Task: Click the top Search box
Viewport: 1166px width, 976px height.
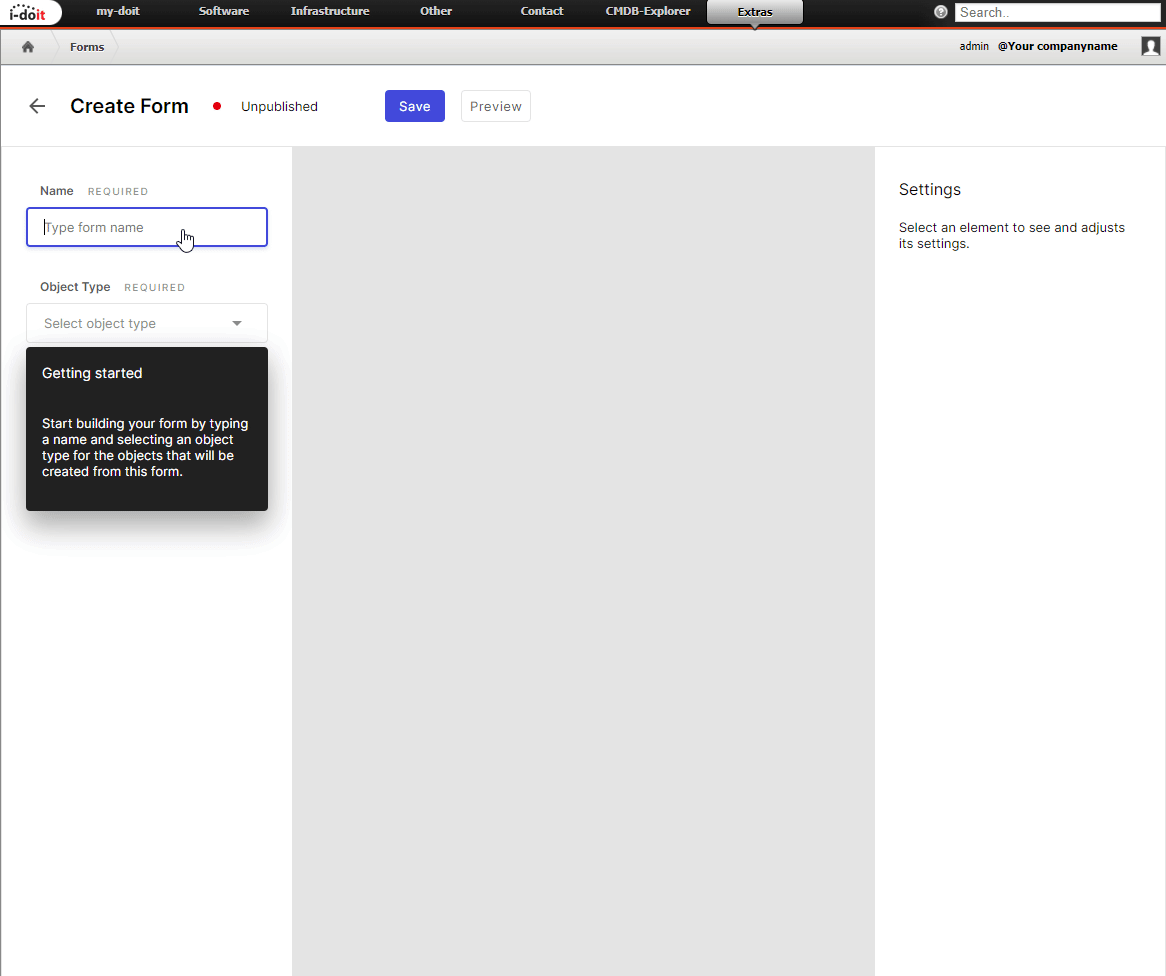Action: click(x=1057, y=13)
